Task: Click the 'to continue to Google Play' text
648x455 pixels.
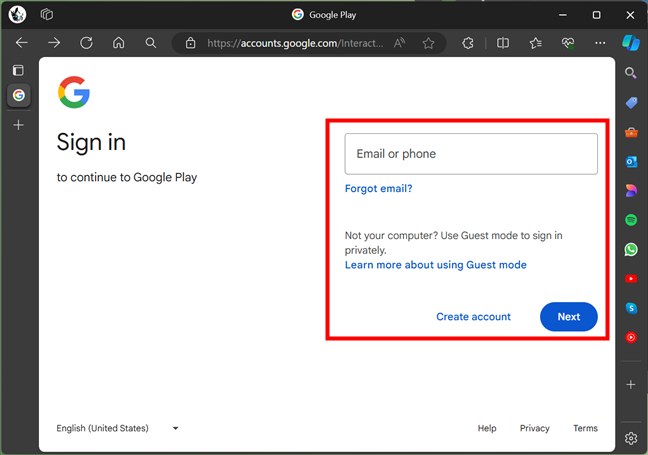Action: pyautogui.click(x=127, y=177)
